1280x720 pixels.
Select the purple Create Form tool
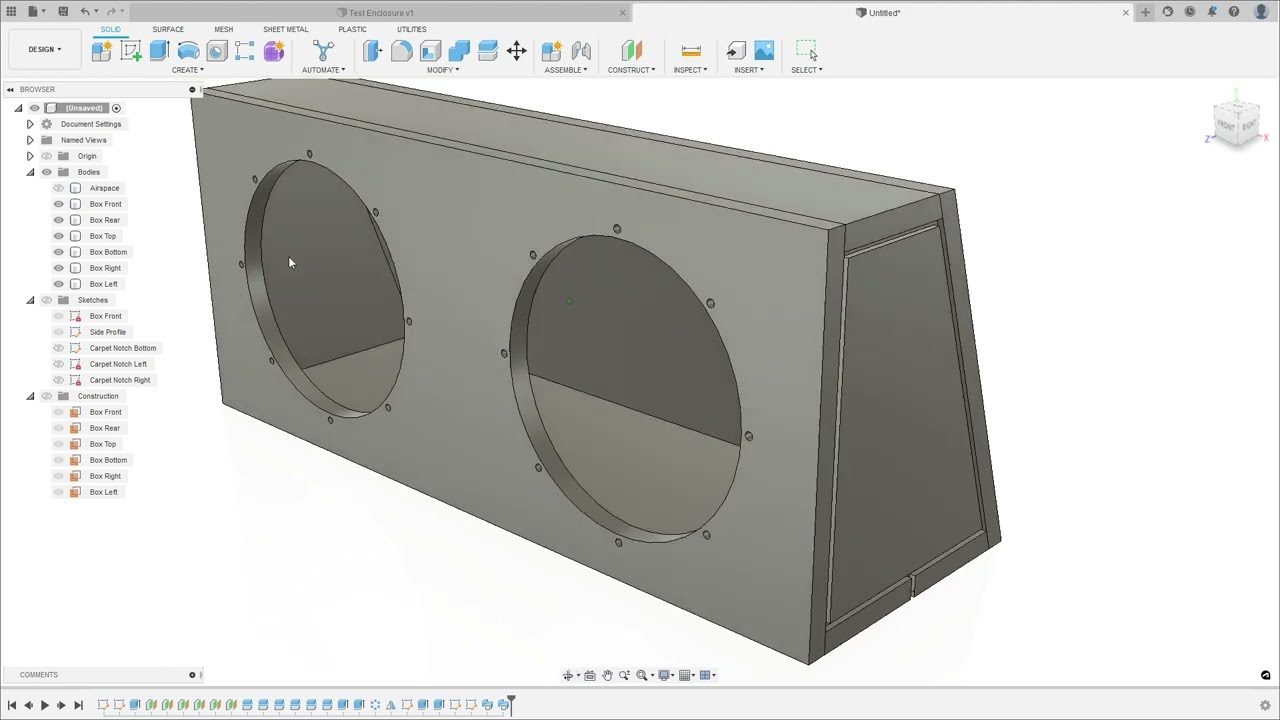(x=274, y=51)
